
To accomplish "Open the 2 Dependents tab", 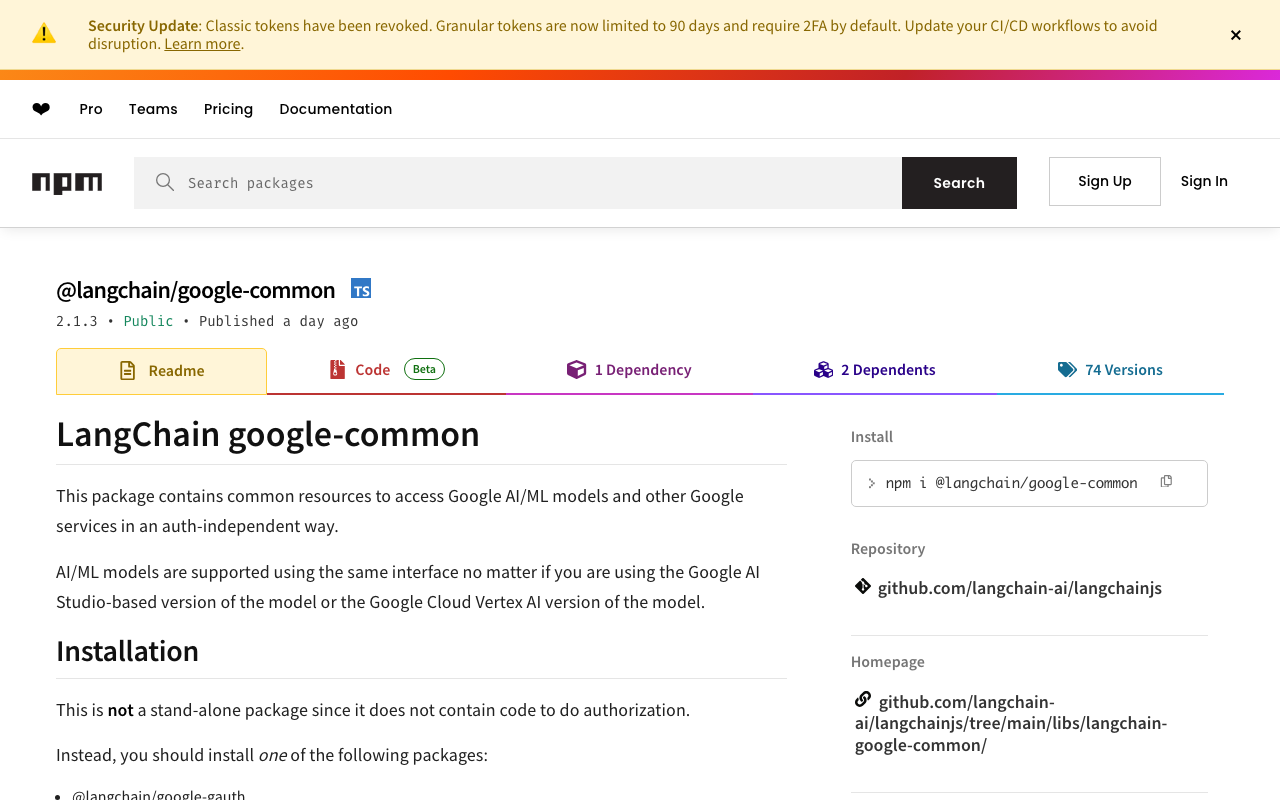I will click(875, 370).
